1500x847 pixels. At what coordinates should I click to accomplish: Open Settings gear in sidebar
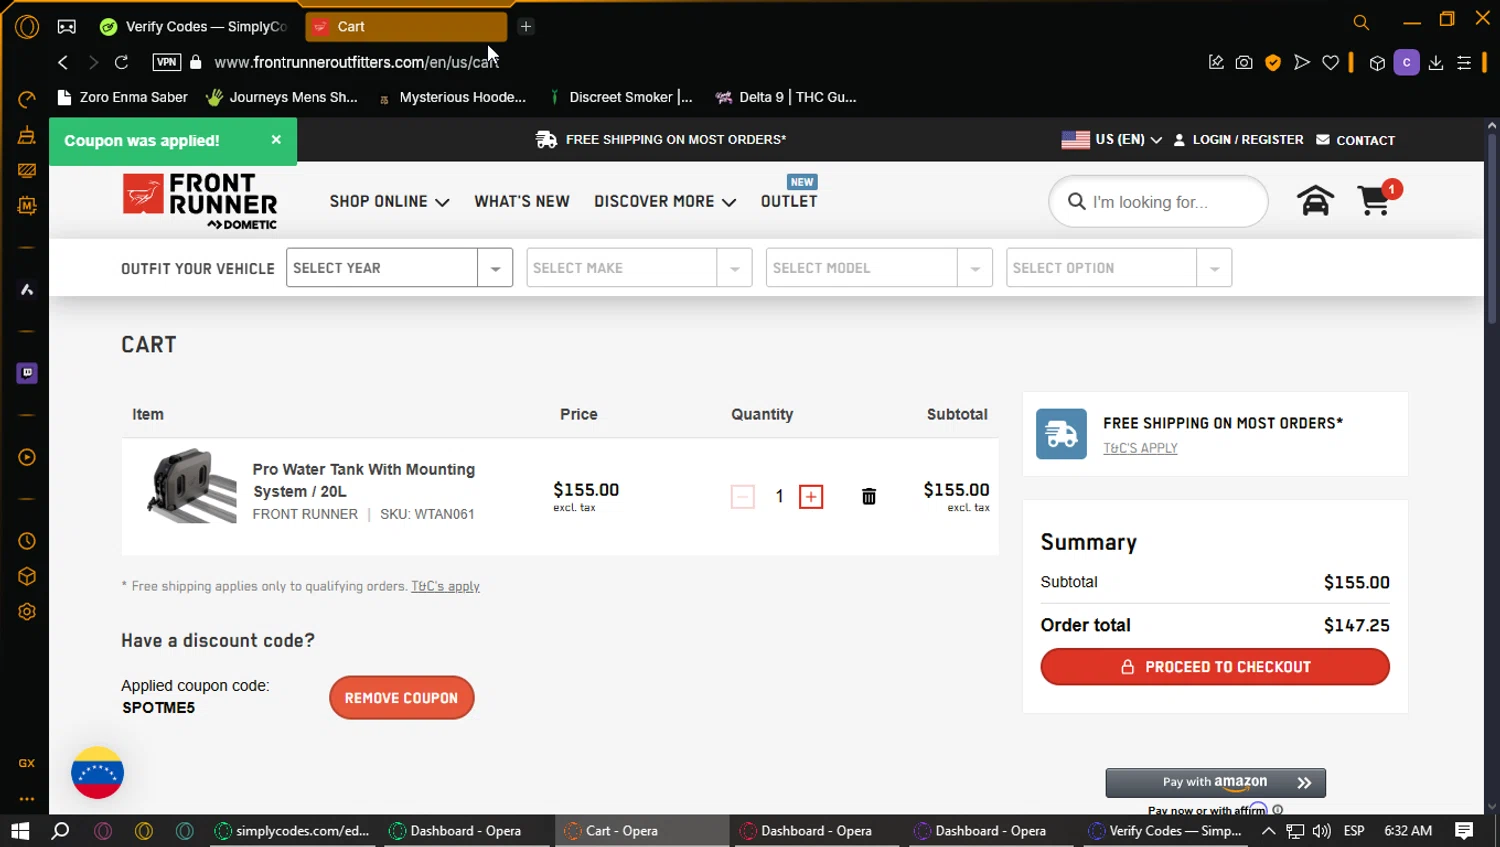[27, 611]
